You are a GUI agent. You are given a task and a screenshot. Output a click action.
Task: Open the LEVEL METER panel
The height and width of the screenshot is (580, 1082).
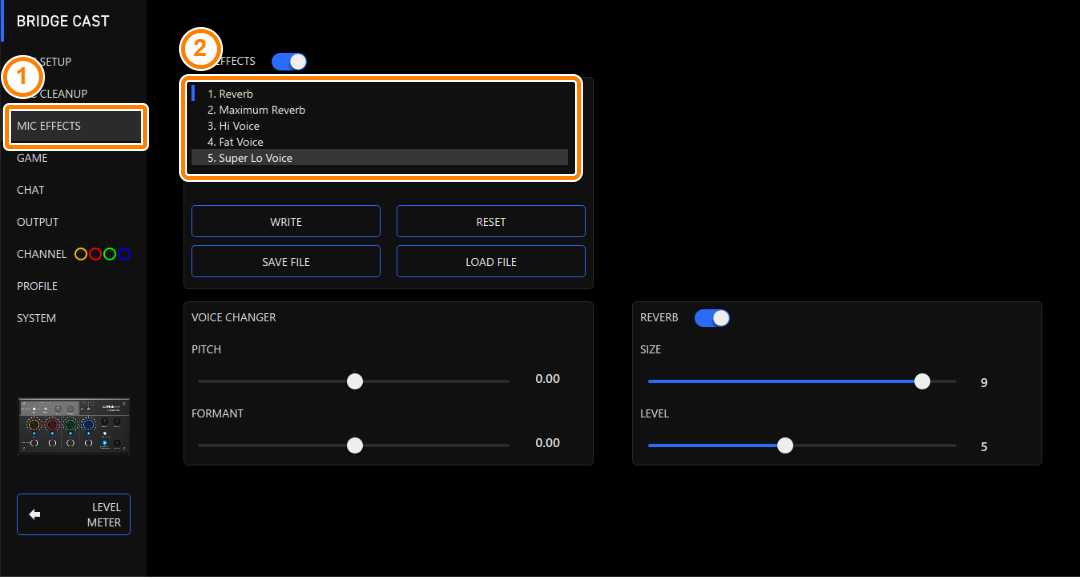click(x=74, y=514)
